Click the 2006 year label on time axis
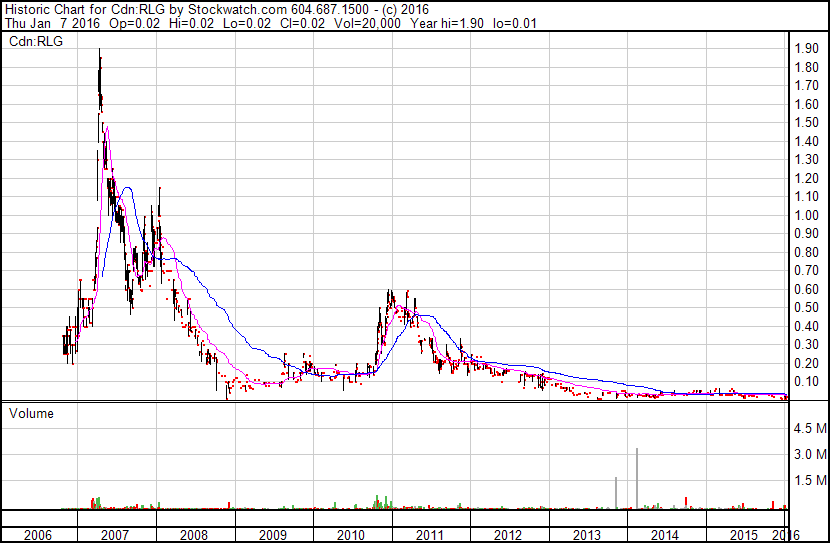Screen dimensions: 830x543 click(38, 535)
